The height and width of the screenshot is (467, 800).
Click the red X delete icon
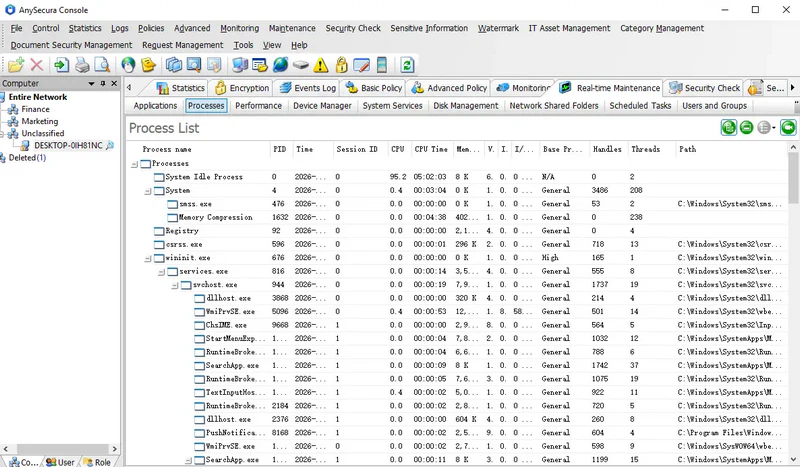[37, 65]
